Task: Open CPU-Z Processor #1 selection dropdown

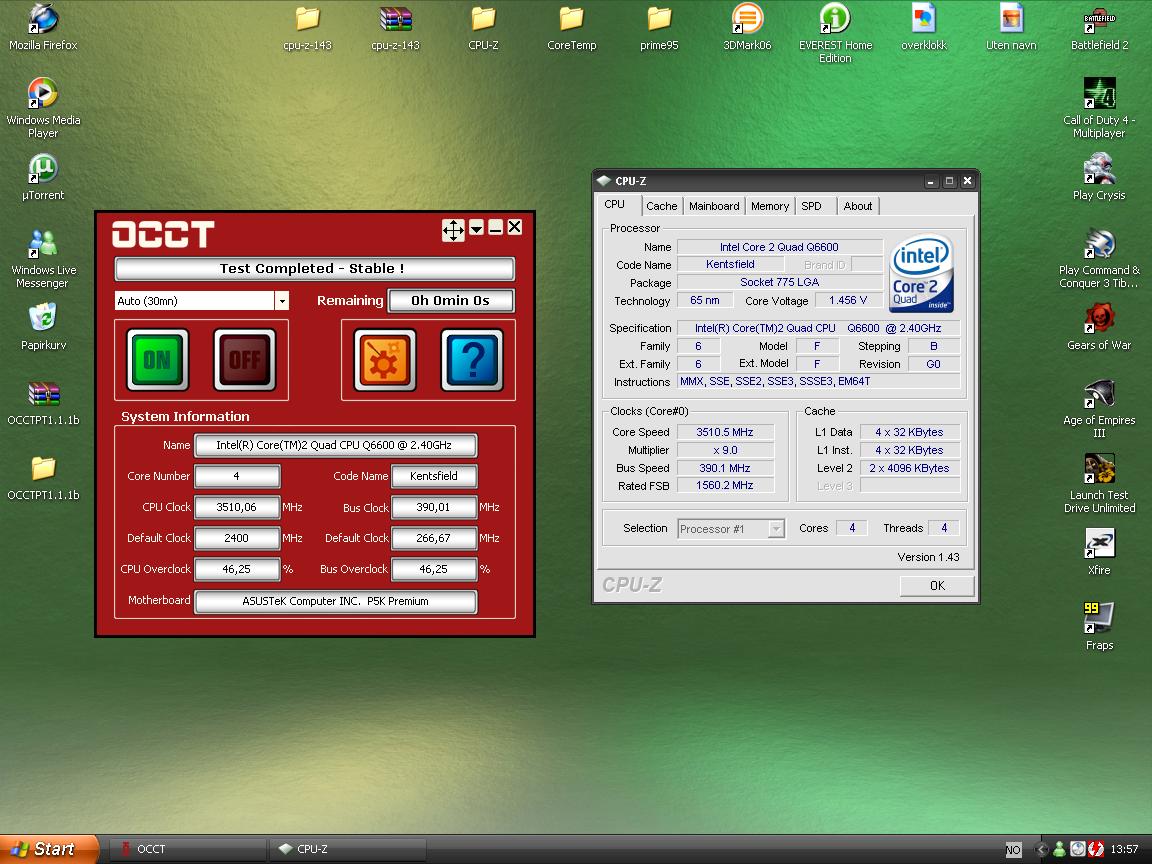Action: (x=776, y=528)
